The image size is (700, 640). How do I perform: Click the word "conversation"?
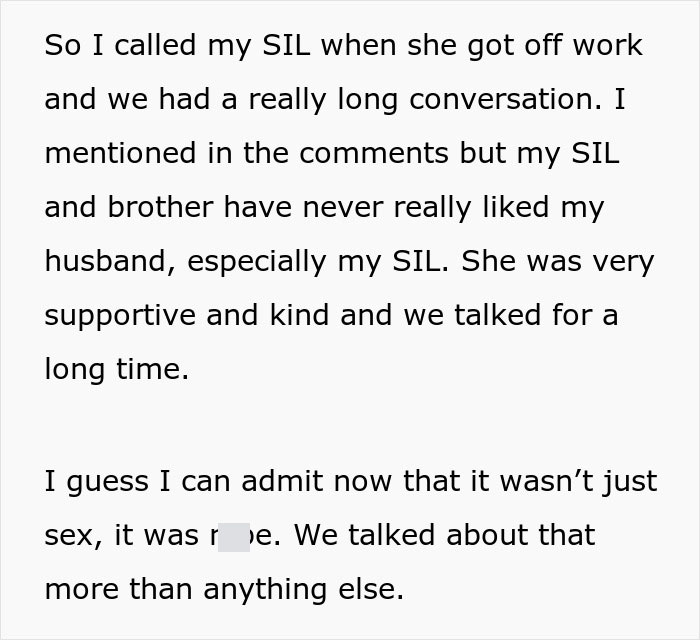[505, 99]
